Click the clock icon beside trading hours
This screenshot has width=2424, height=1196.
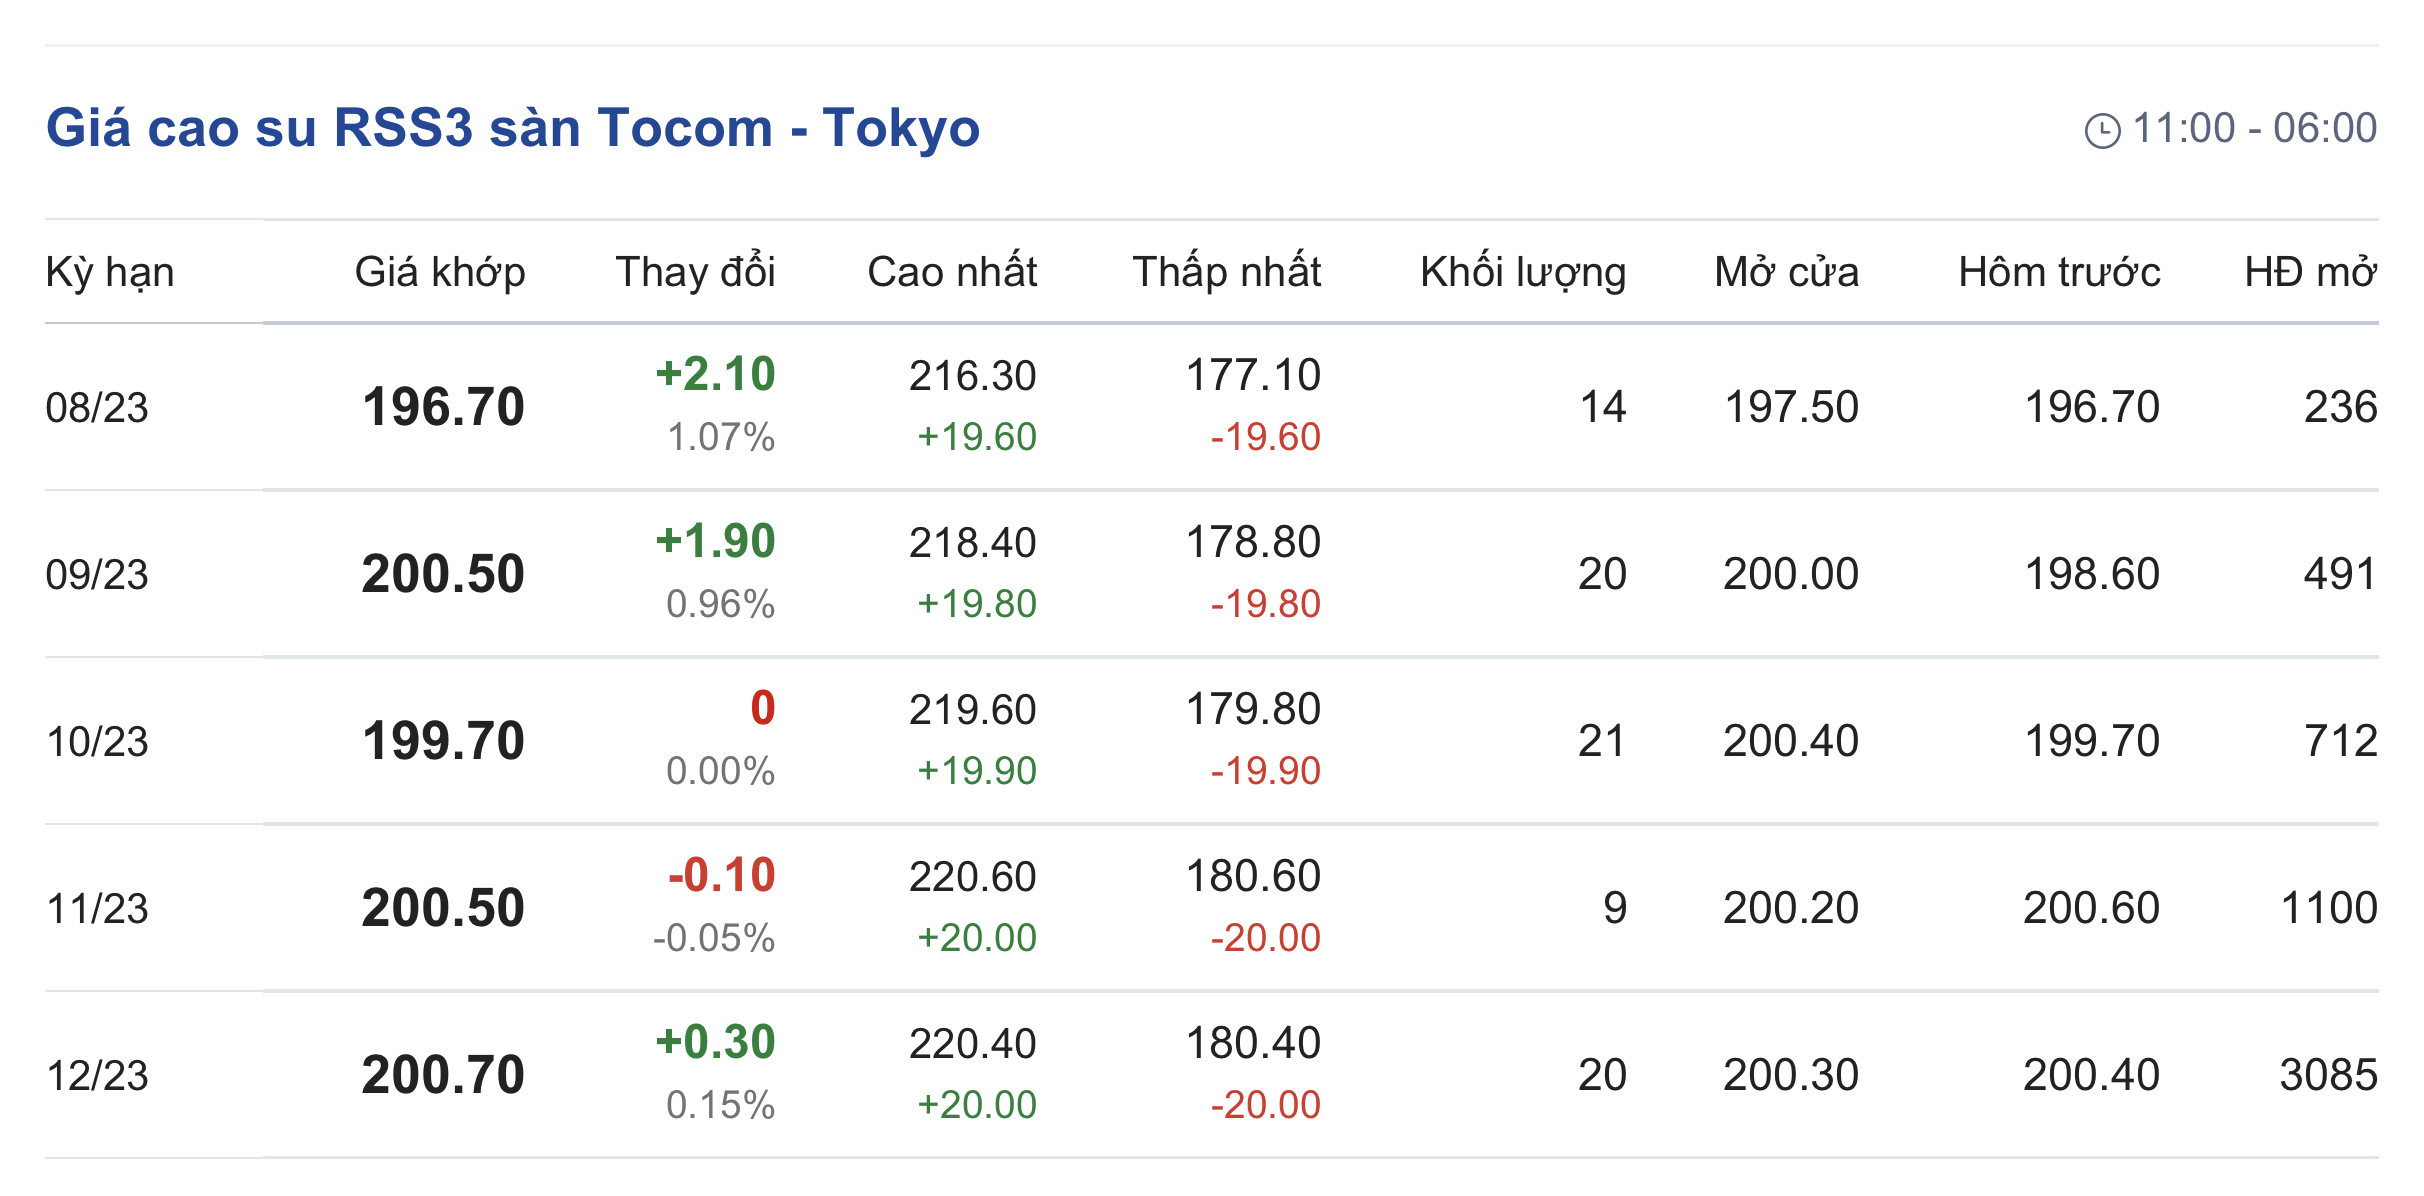(x=2102, y=131)
